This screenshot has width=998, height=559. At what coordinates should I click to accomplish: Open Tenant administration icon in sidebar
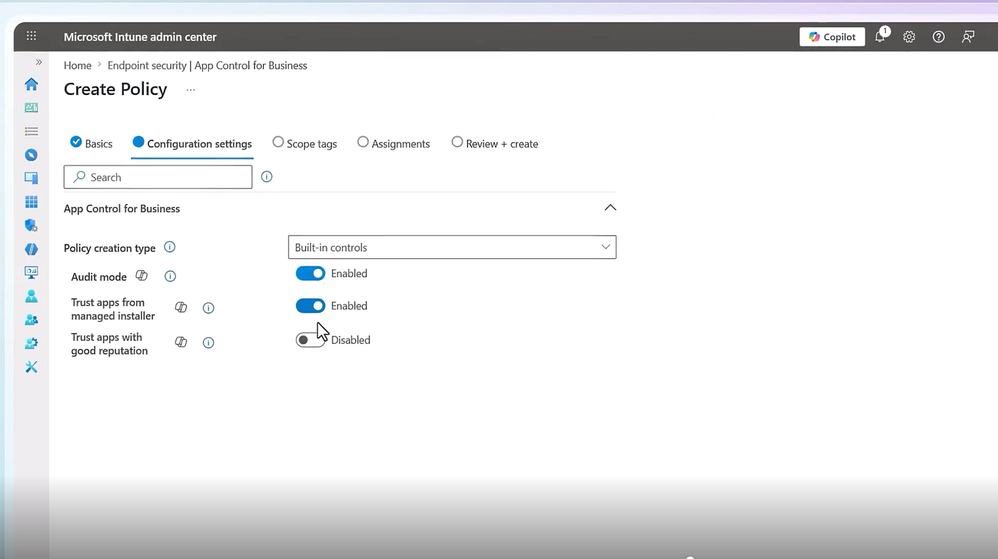click(x=31, y=343)
